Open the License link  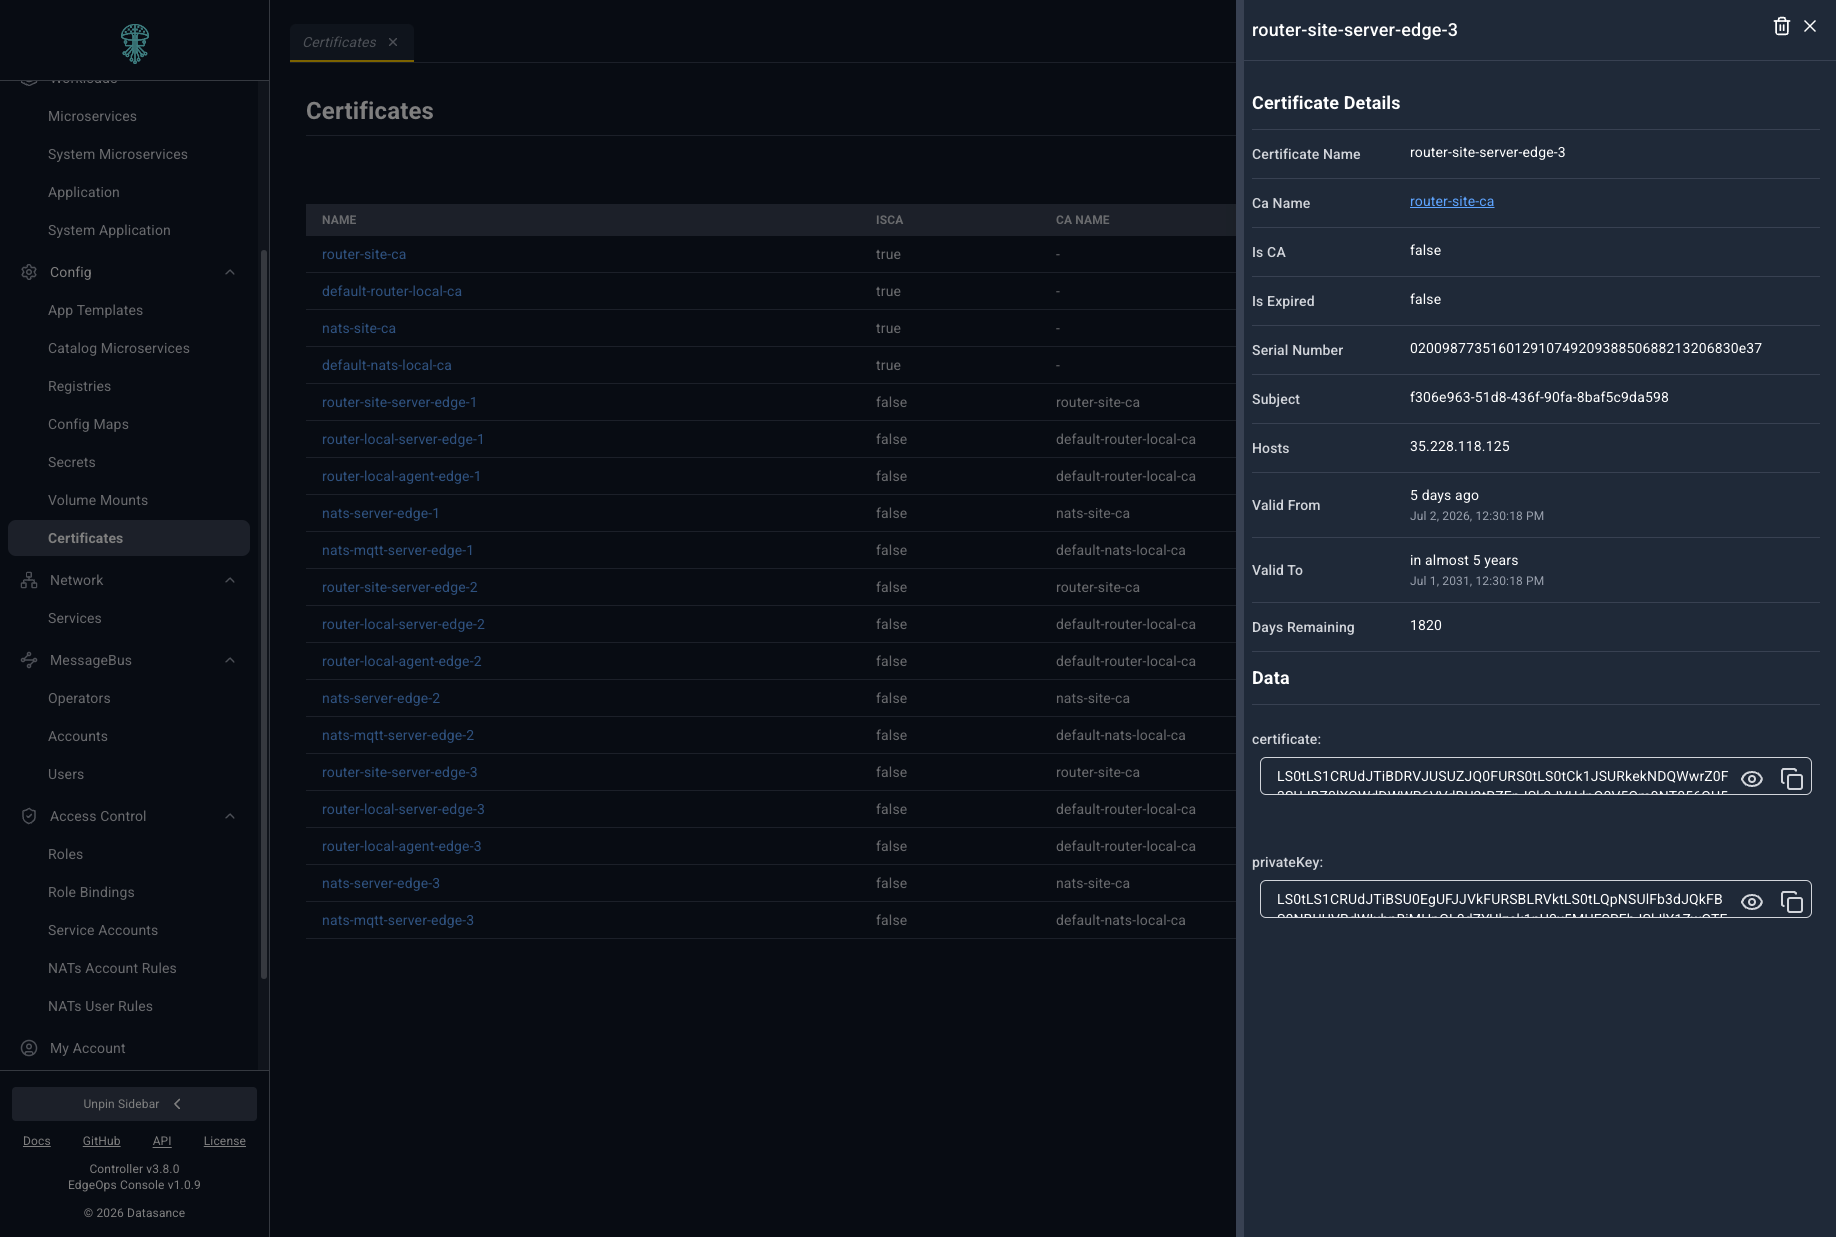point(225,1141)
